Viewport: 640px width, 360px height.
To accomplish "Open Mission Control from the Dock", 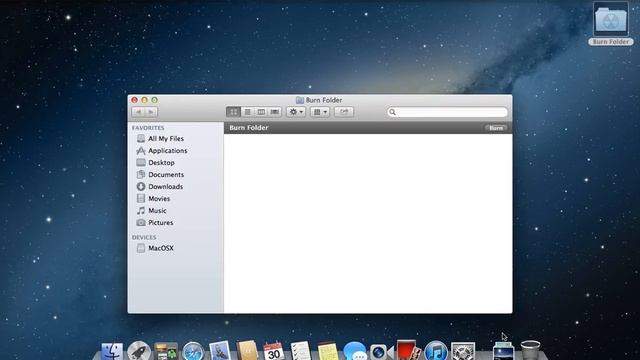I will click(x=166, y=351).
